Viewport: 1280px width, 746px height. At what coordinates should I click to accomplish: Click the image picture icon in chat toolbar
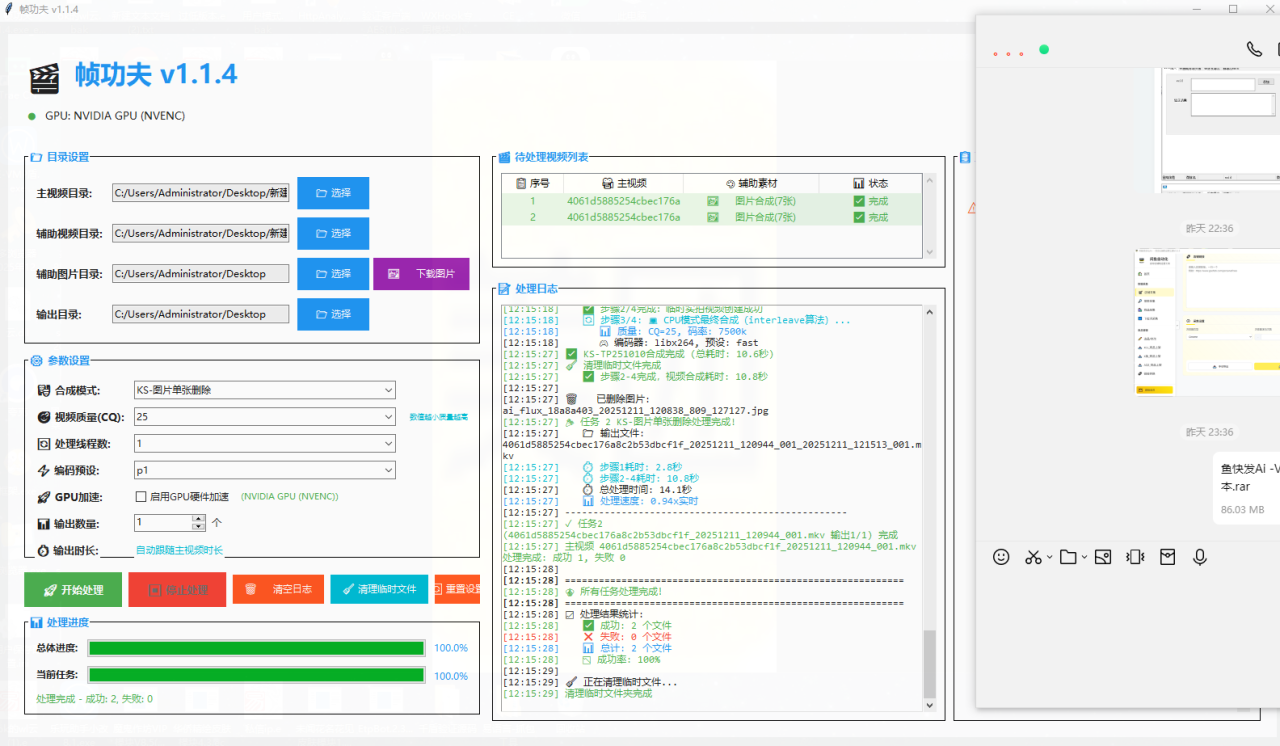[1102, 557]
